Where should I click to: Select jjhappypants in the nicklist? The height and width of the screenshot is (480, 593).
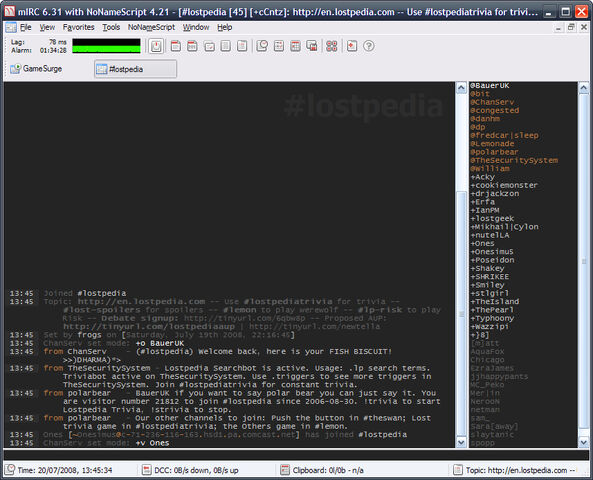point(499,377)
